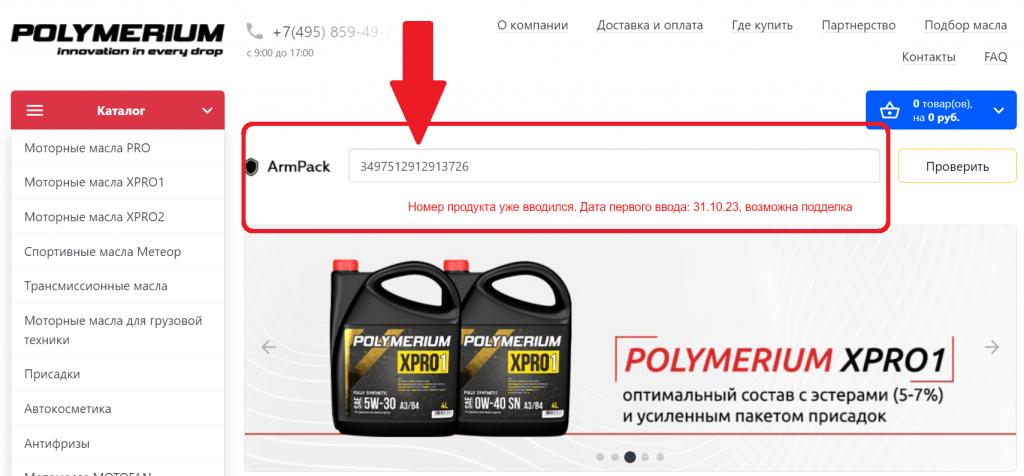
Task: Collapse the Каталог chevron
Action: click(x=207, y=110)
